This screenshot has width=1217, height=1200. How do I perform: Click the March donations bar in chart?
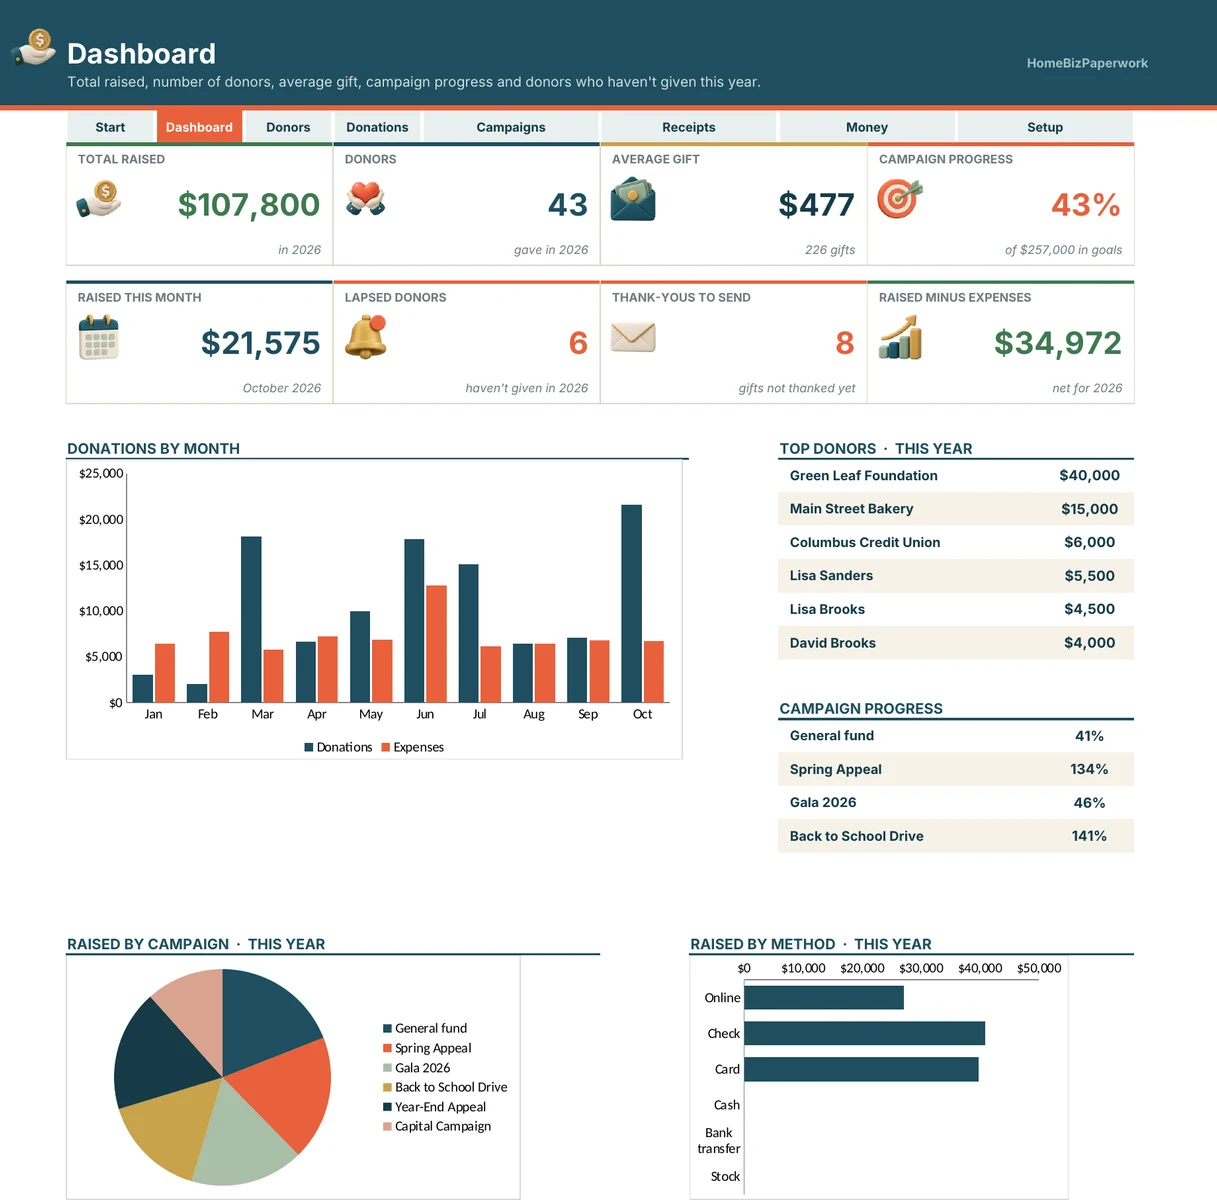click(251, 619)
